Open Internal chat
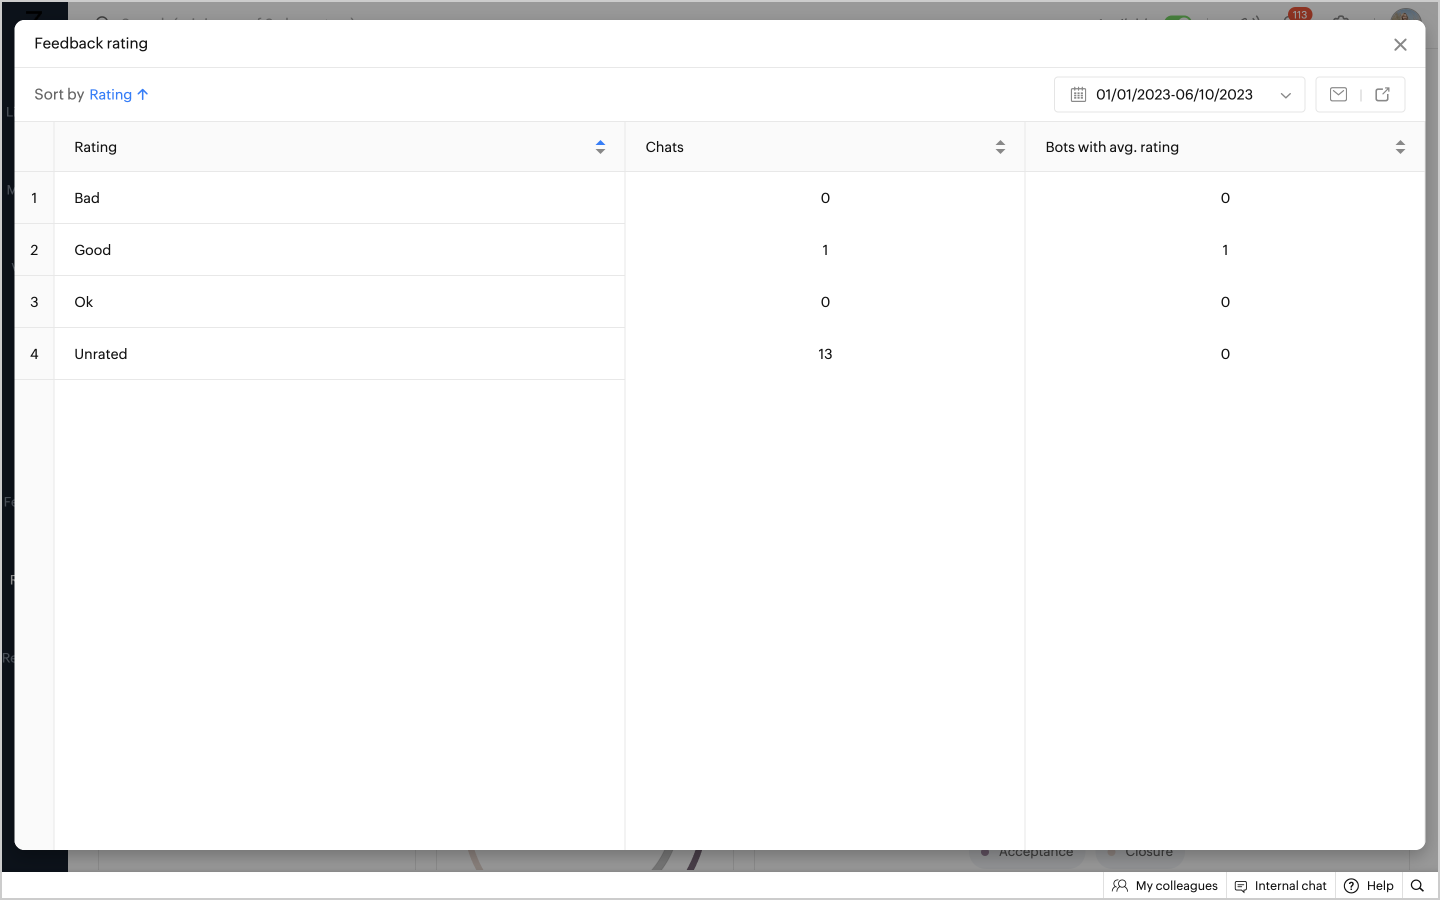The image size is (1440, 900). point(1281,886)
